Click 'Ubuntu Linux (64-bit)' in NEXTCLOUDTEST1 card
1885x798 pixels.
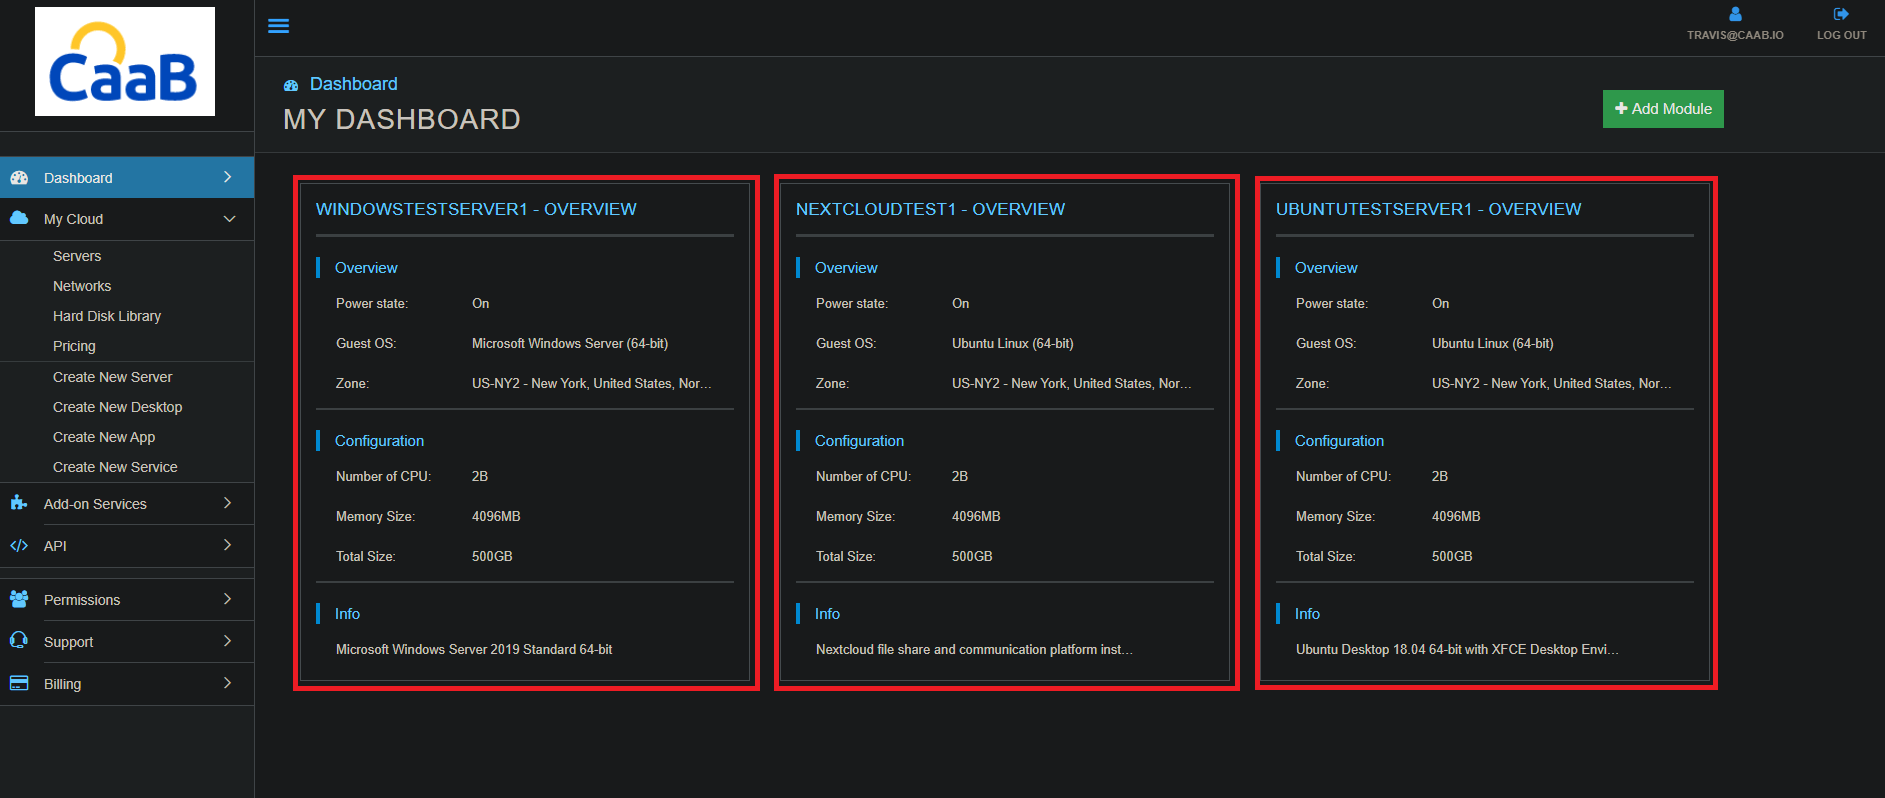coord(1013,343)
